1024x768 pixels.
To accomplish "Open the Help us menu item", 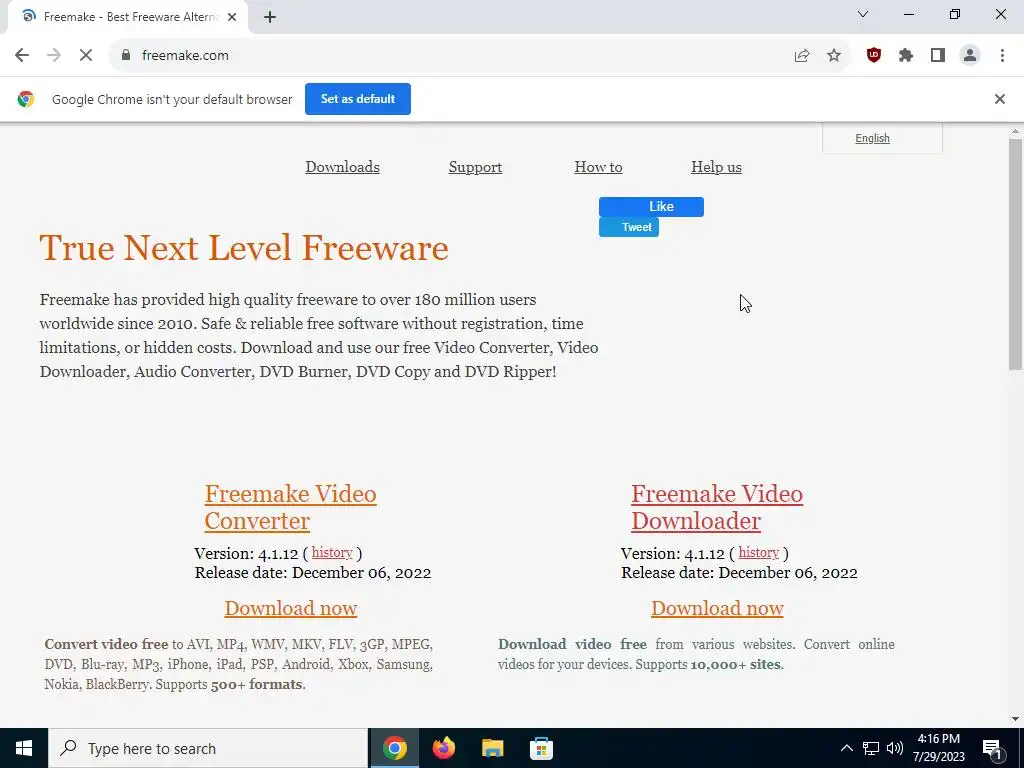I will [716, 167].
